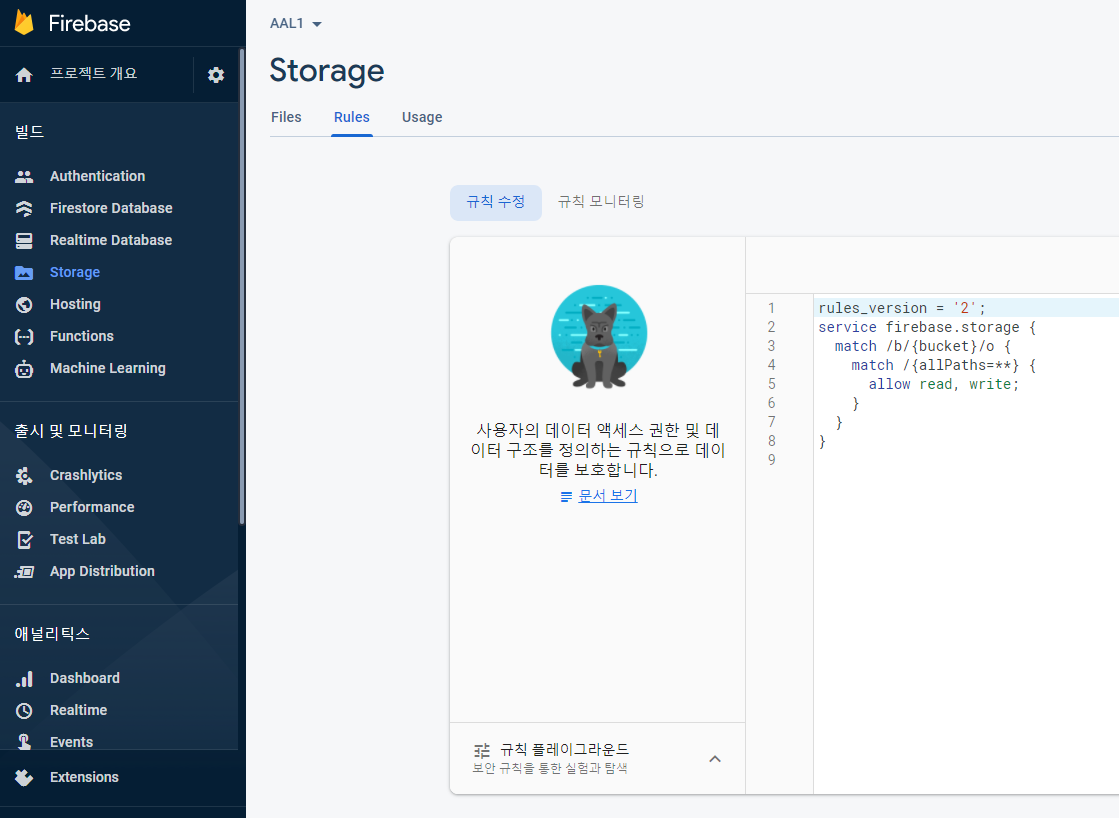
Task: Click the Events touch icon
Action: tap(24, 742)
